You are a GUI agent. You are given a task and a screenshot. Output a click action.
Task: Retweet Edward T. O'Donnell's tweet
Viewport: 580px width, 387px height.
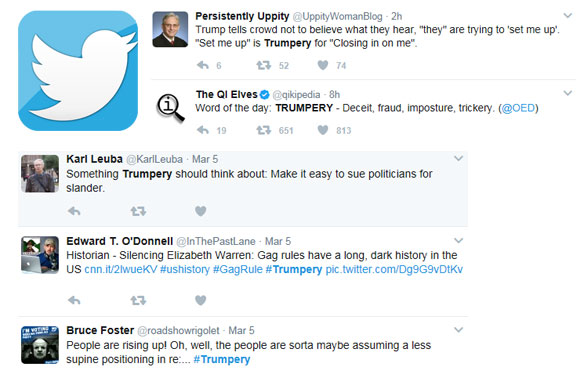pos(138,300)
